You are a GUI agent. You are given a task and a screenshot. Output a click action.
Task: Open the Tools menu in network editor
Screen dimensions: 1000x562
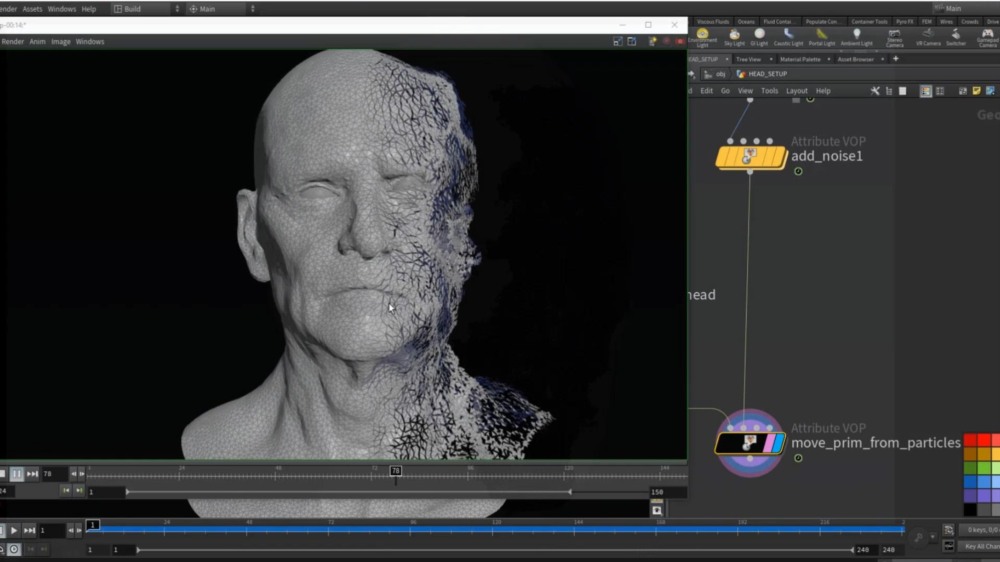[769, 91]
